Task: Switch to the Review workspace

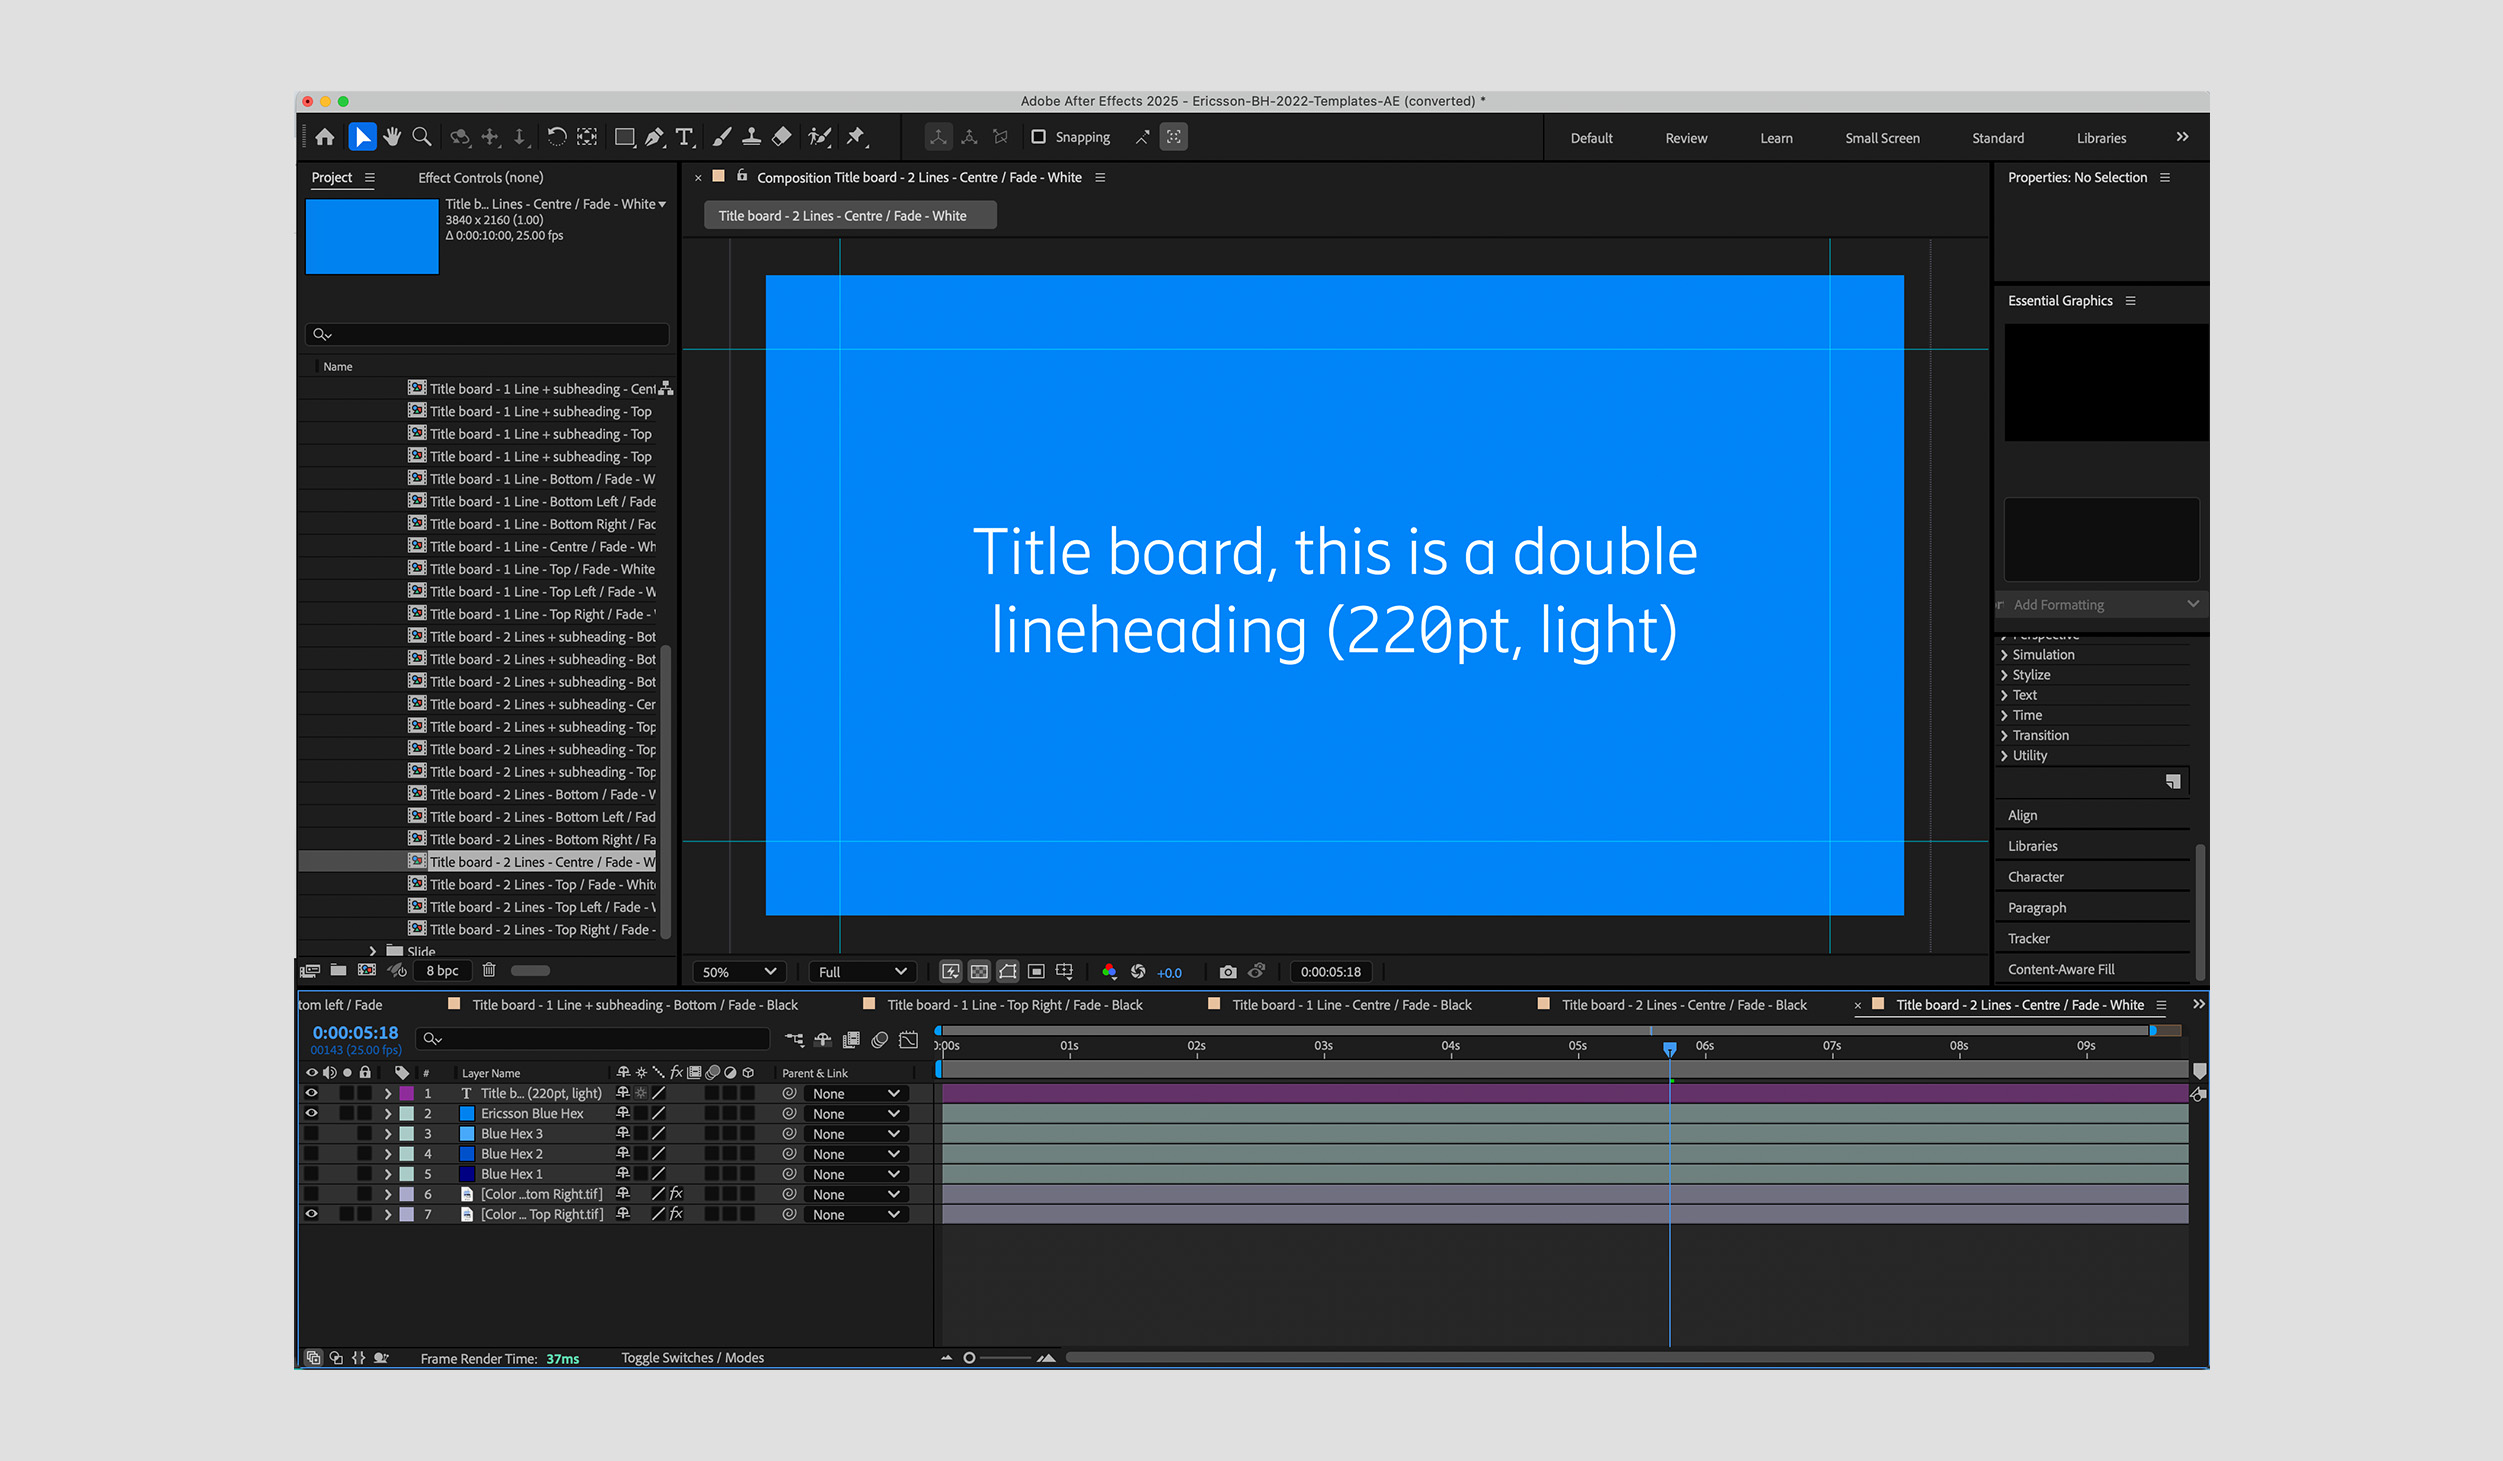Action: tap(1686, 138)
